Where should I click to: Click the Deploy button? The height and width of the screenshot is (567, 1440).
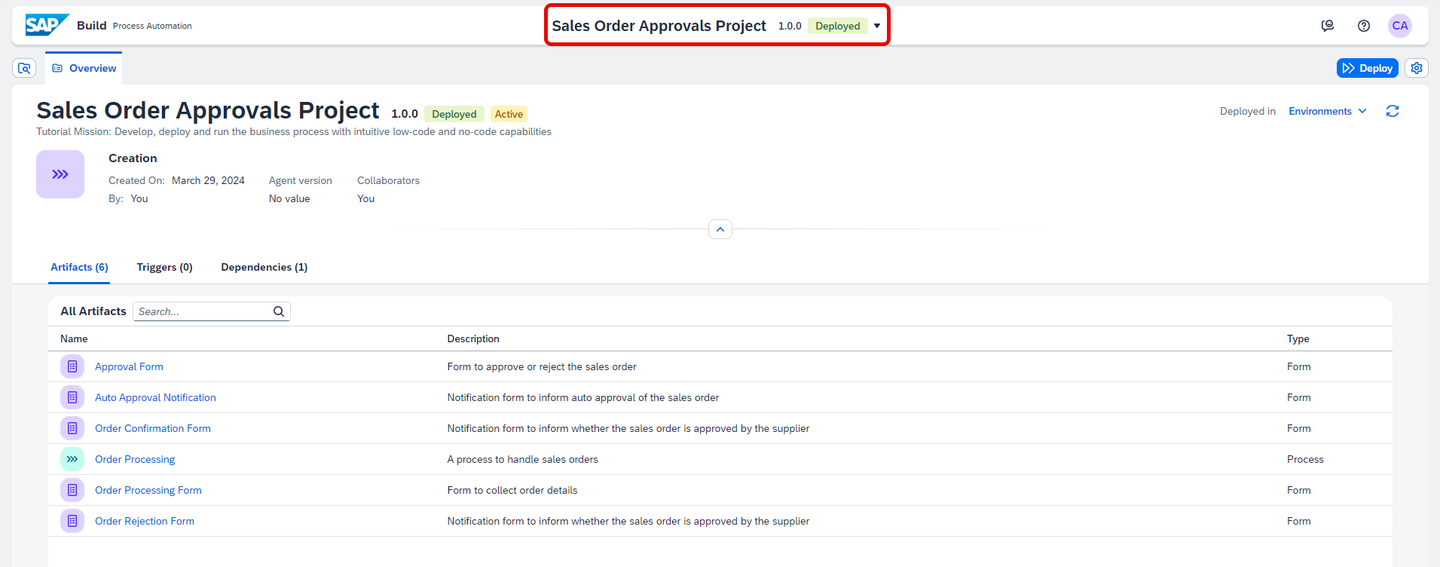1367,68
